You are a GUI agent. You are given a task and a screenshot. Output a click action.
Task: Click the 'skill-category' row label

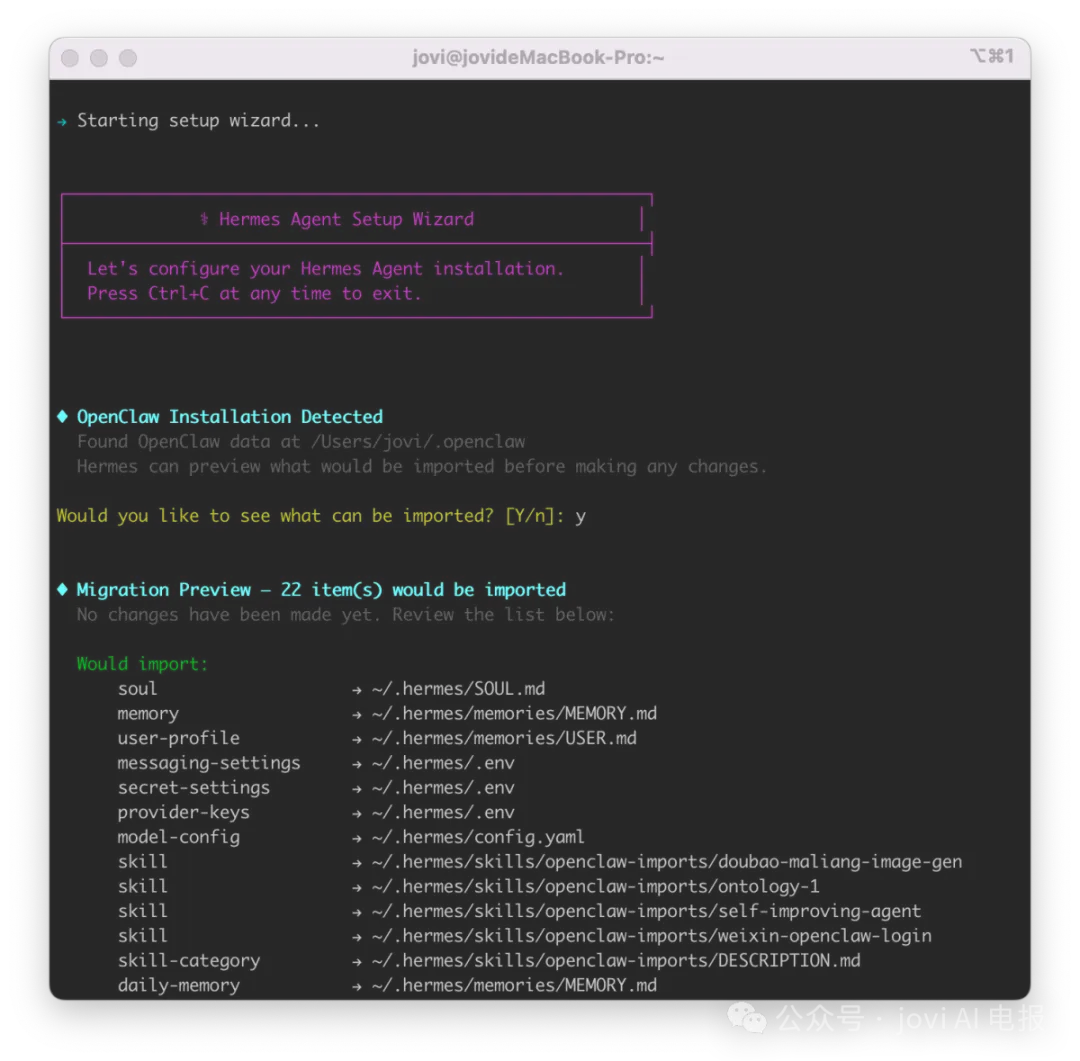click(x=189, y=961)
